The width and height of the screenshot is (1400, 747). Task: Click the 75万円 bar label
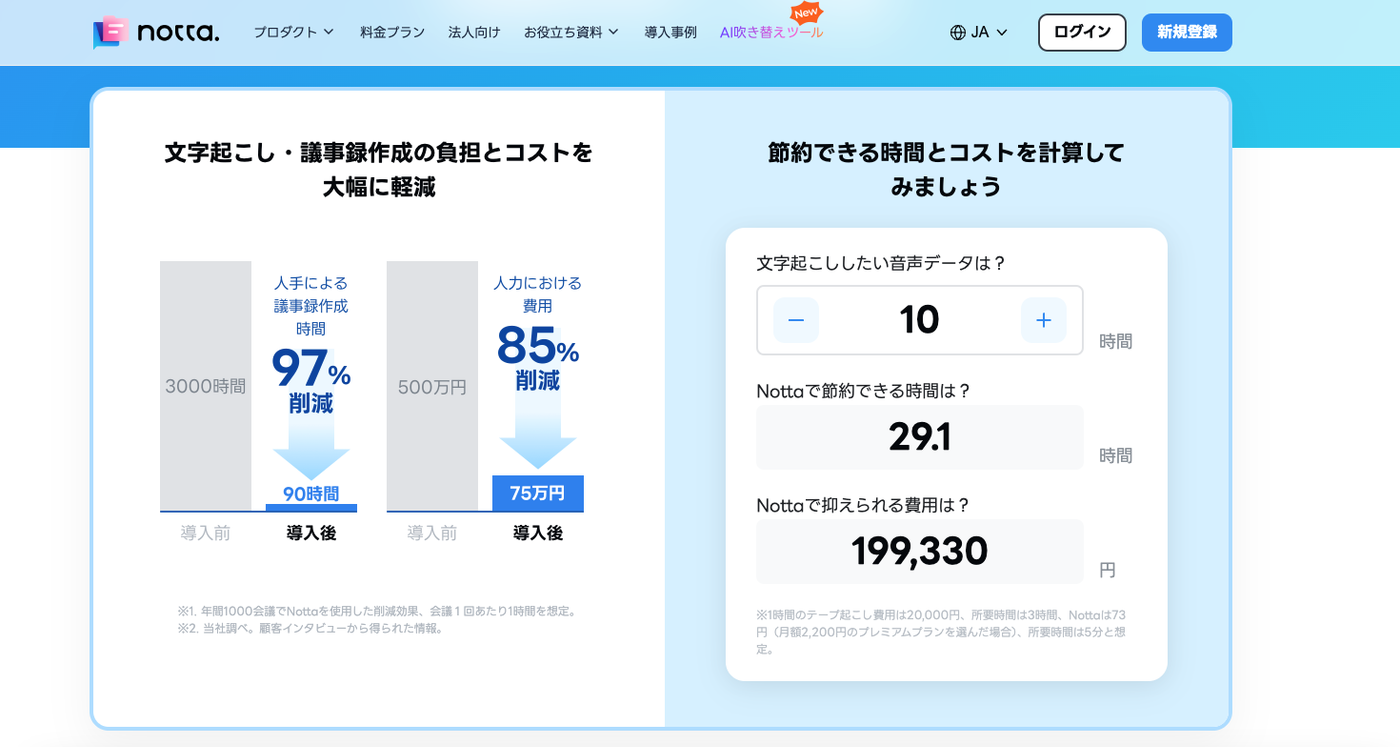pyautogui.click(x=538, y=493)
